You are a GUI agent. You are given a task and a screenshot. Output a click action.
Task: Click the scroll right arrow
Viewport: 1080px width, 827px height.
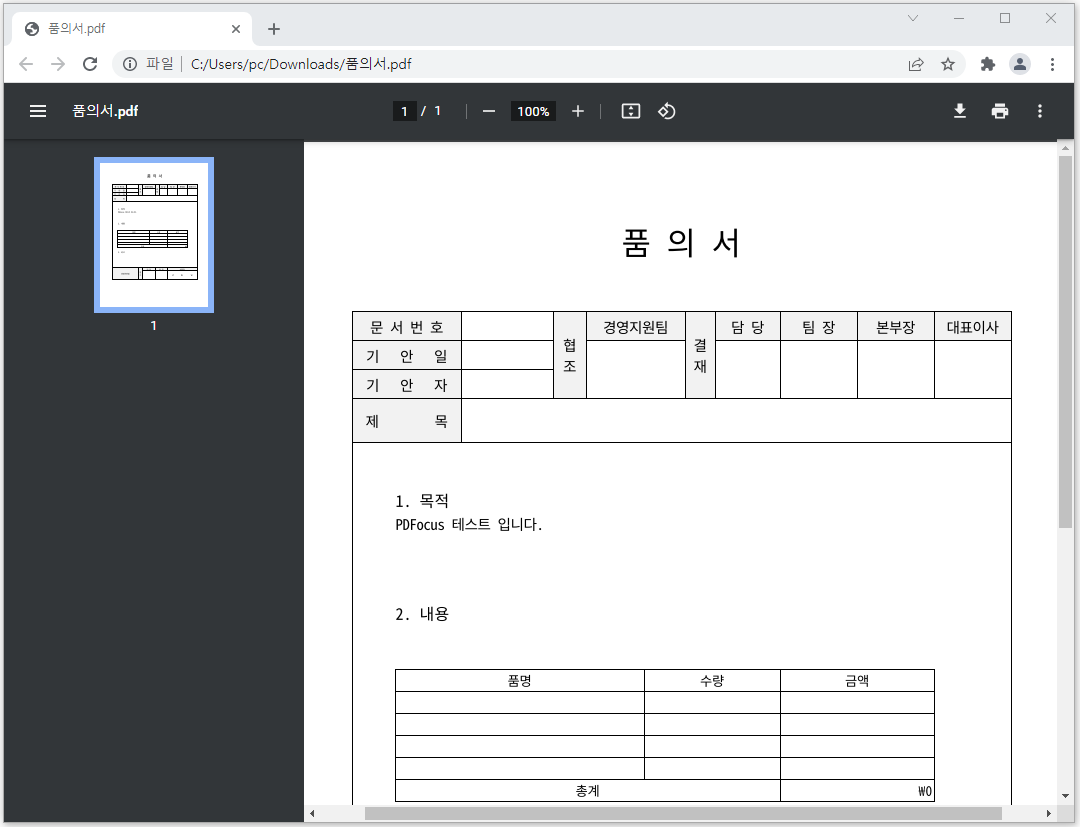(1048, 813)
